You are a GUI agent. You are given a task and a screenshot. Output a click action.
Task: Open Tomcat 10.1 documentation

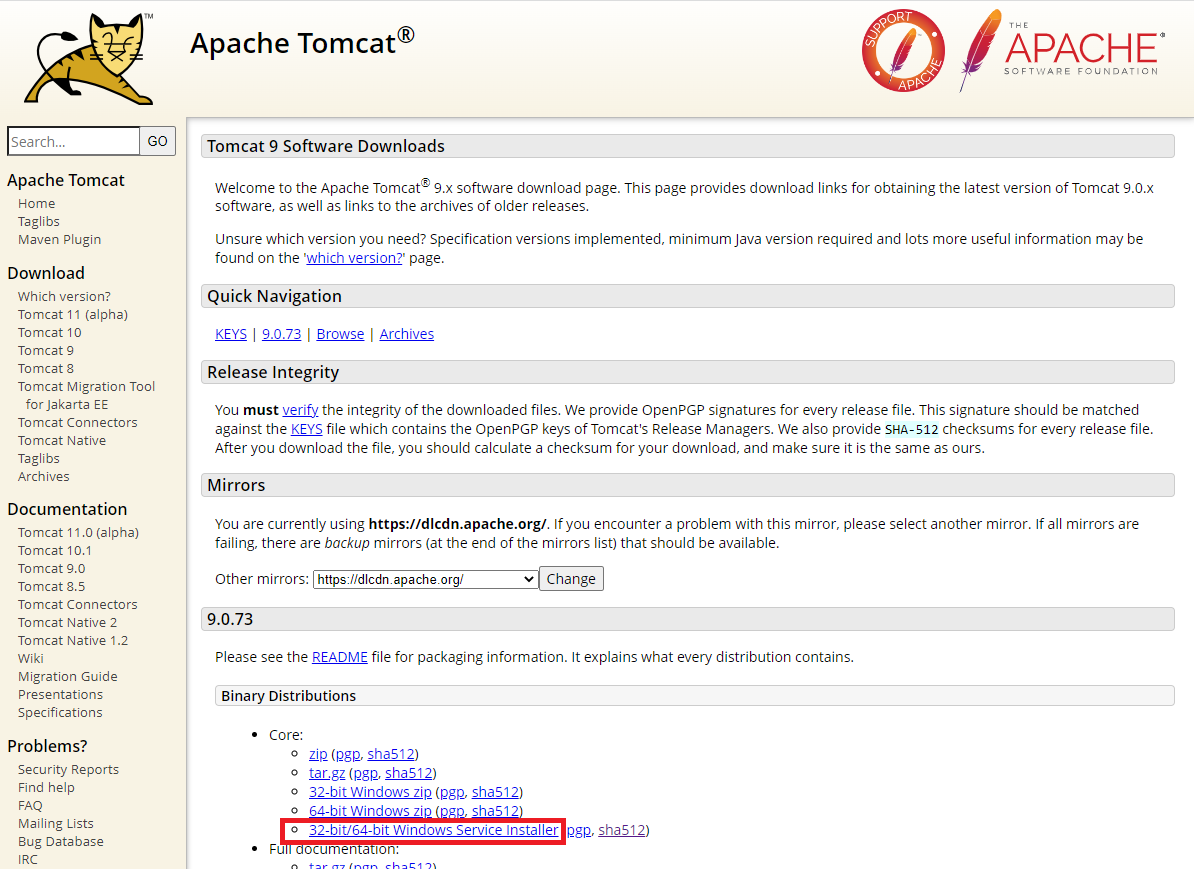[x=55, y=551]
